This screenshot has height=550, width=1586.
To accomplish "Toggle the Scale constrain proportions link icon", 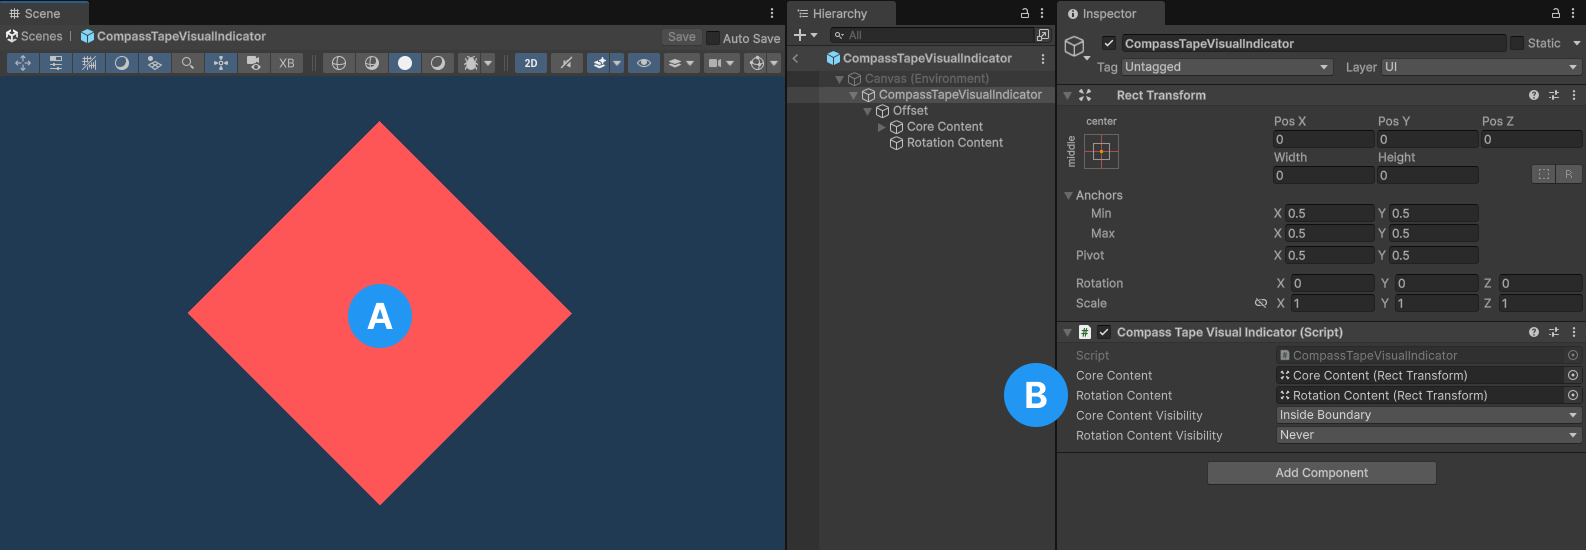I will click(x=1261, y=303).
